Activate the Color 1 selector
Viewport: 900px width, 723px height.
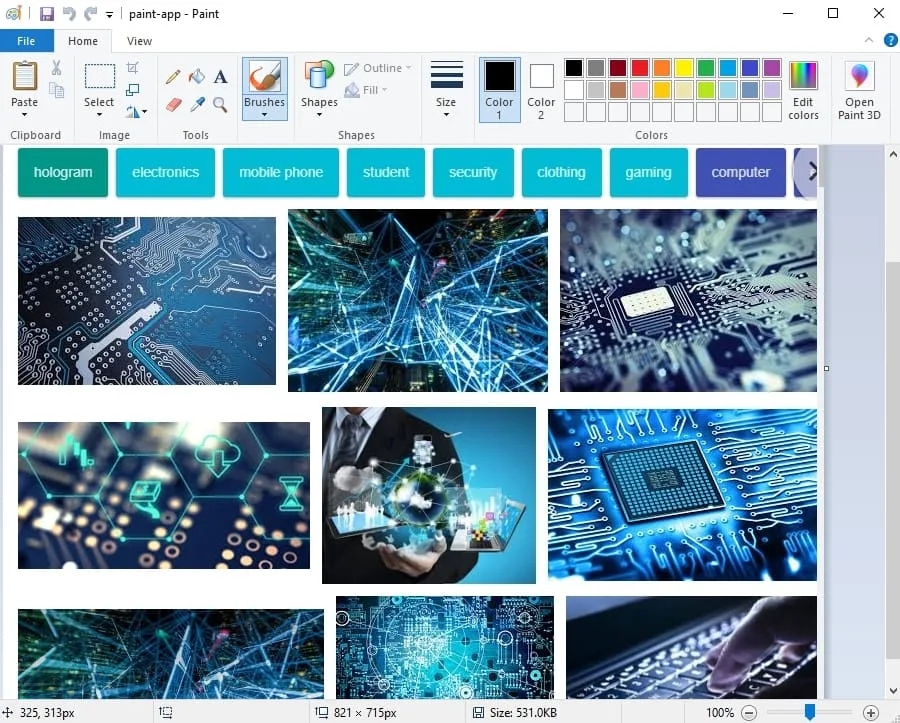pyautogui.click(x=499, y=90)
